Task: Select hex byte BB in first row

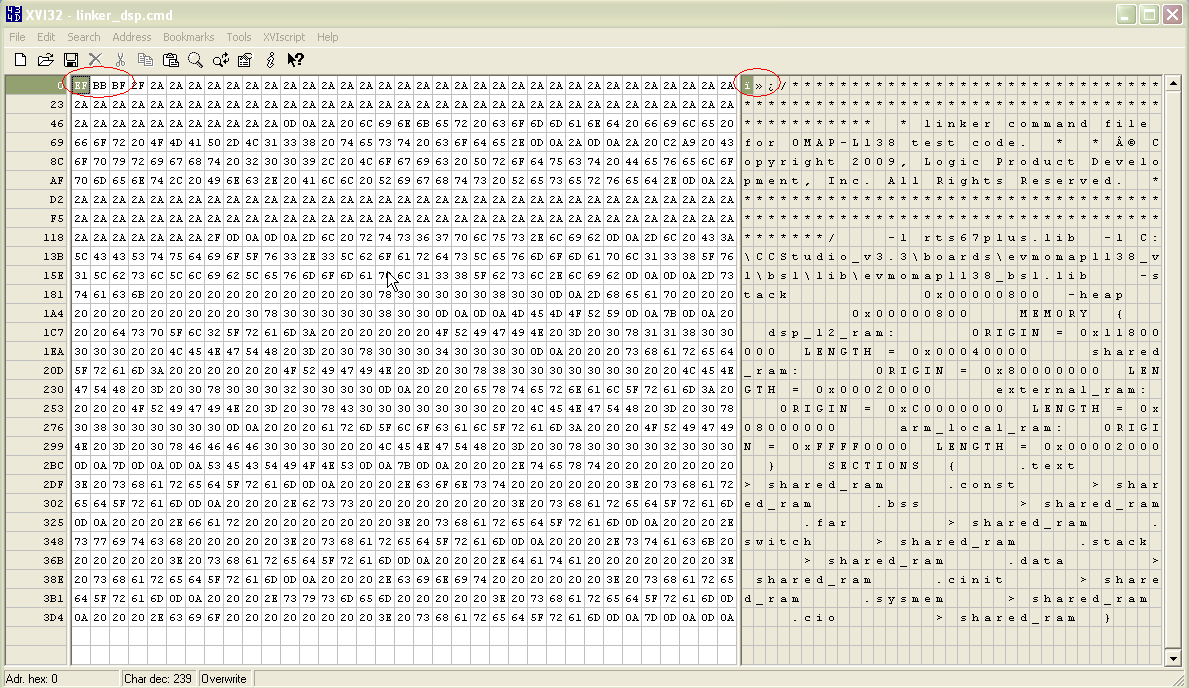Action: coord(99,86)
